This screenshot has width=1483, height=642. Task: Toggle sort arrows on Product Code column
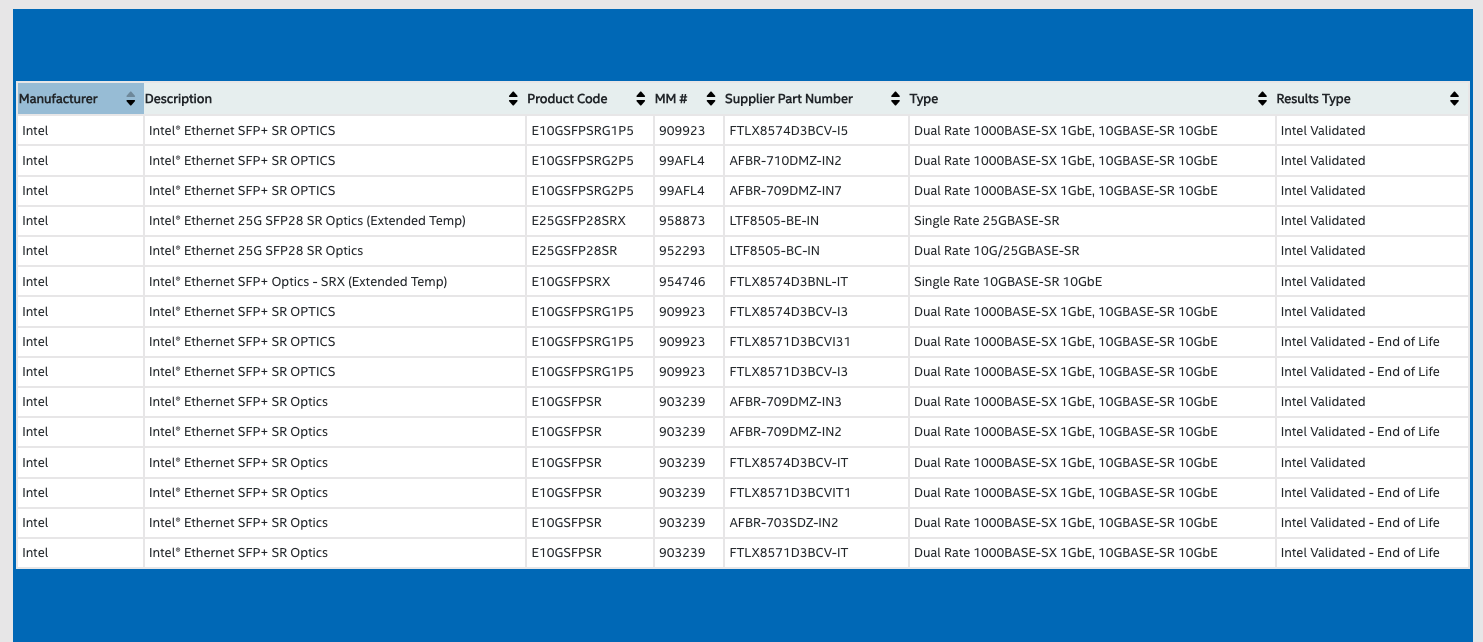pyautogui.click(x=641, y=99)
